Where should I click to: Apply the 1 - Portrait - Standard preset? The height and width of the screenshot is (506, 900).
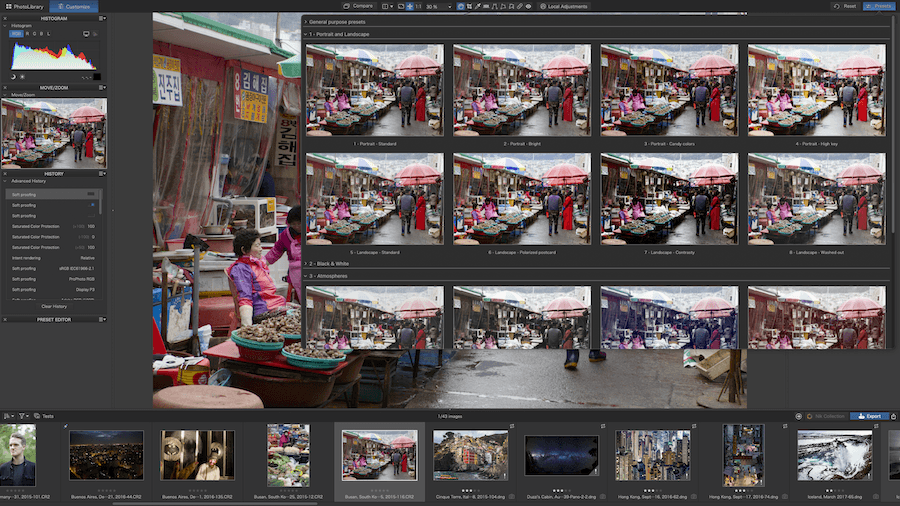point(375,90)
